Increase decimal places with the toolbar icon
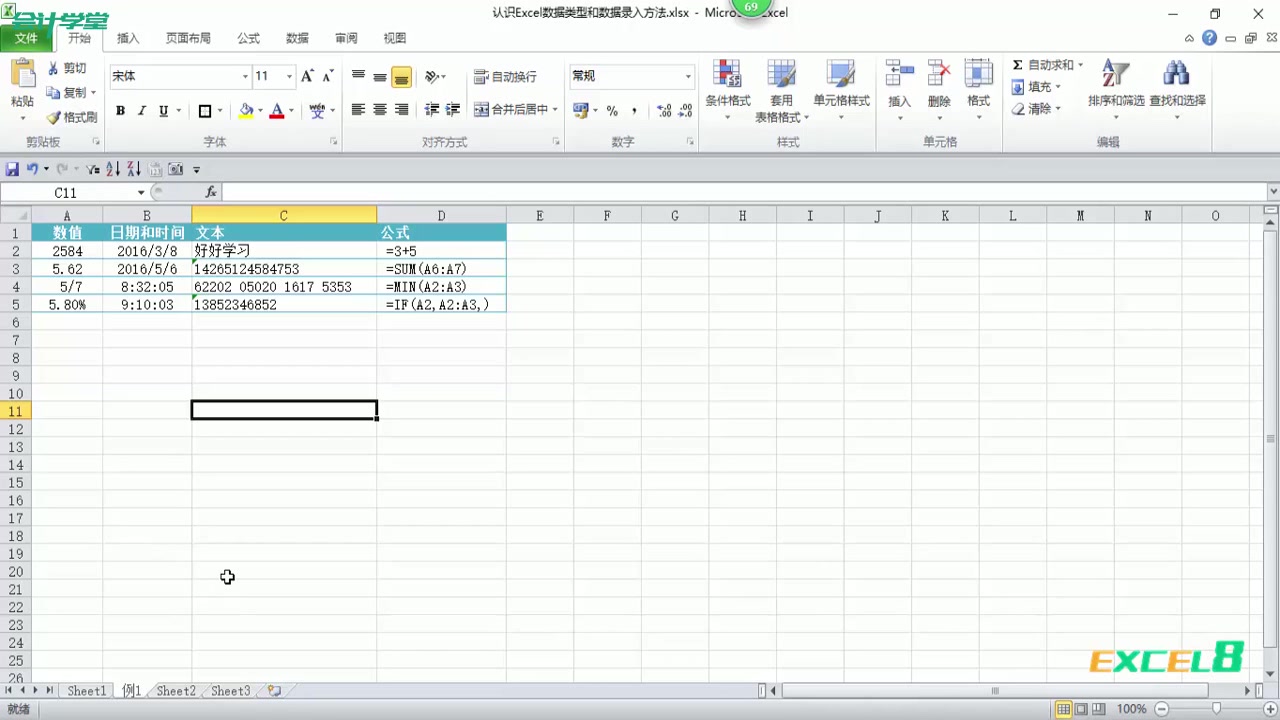The image size is (1280, 720). tap(662, 110)
